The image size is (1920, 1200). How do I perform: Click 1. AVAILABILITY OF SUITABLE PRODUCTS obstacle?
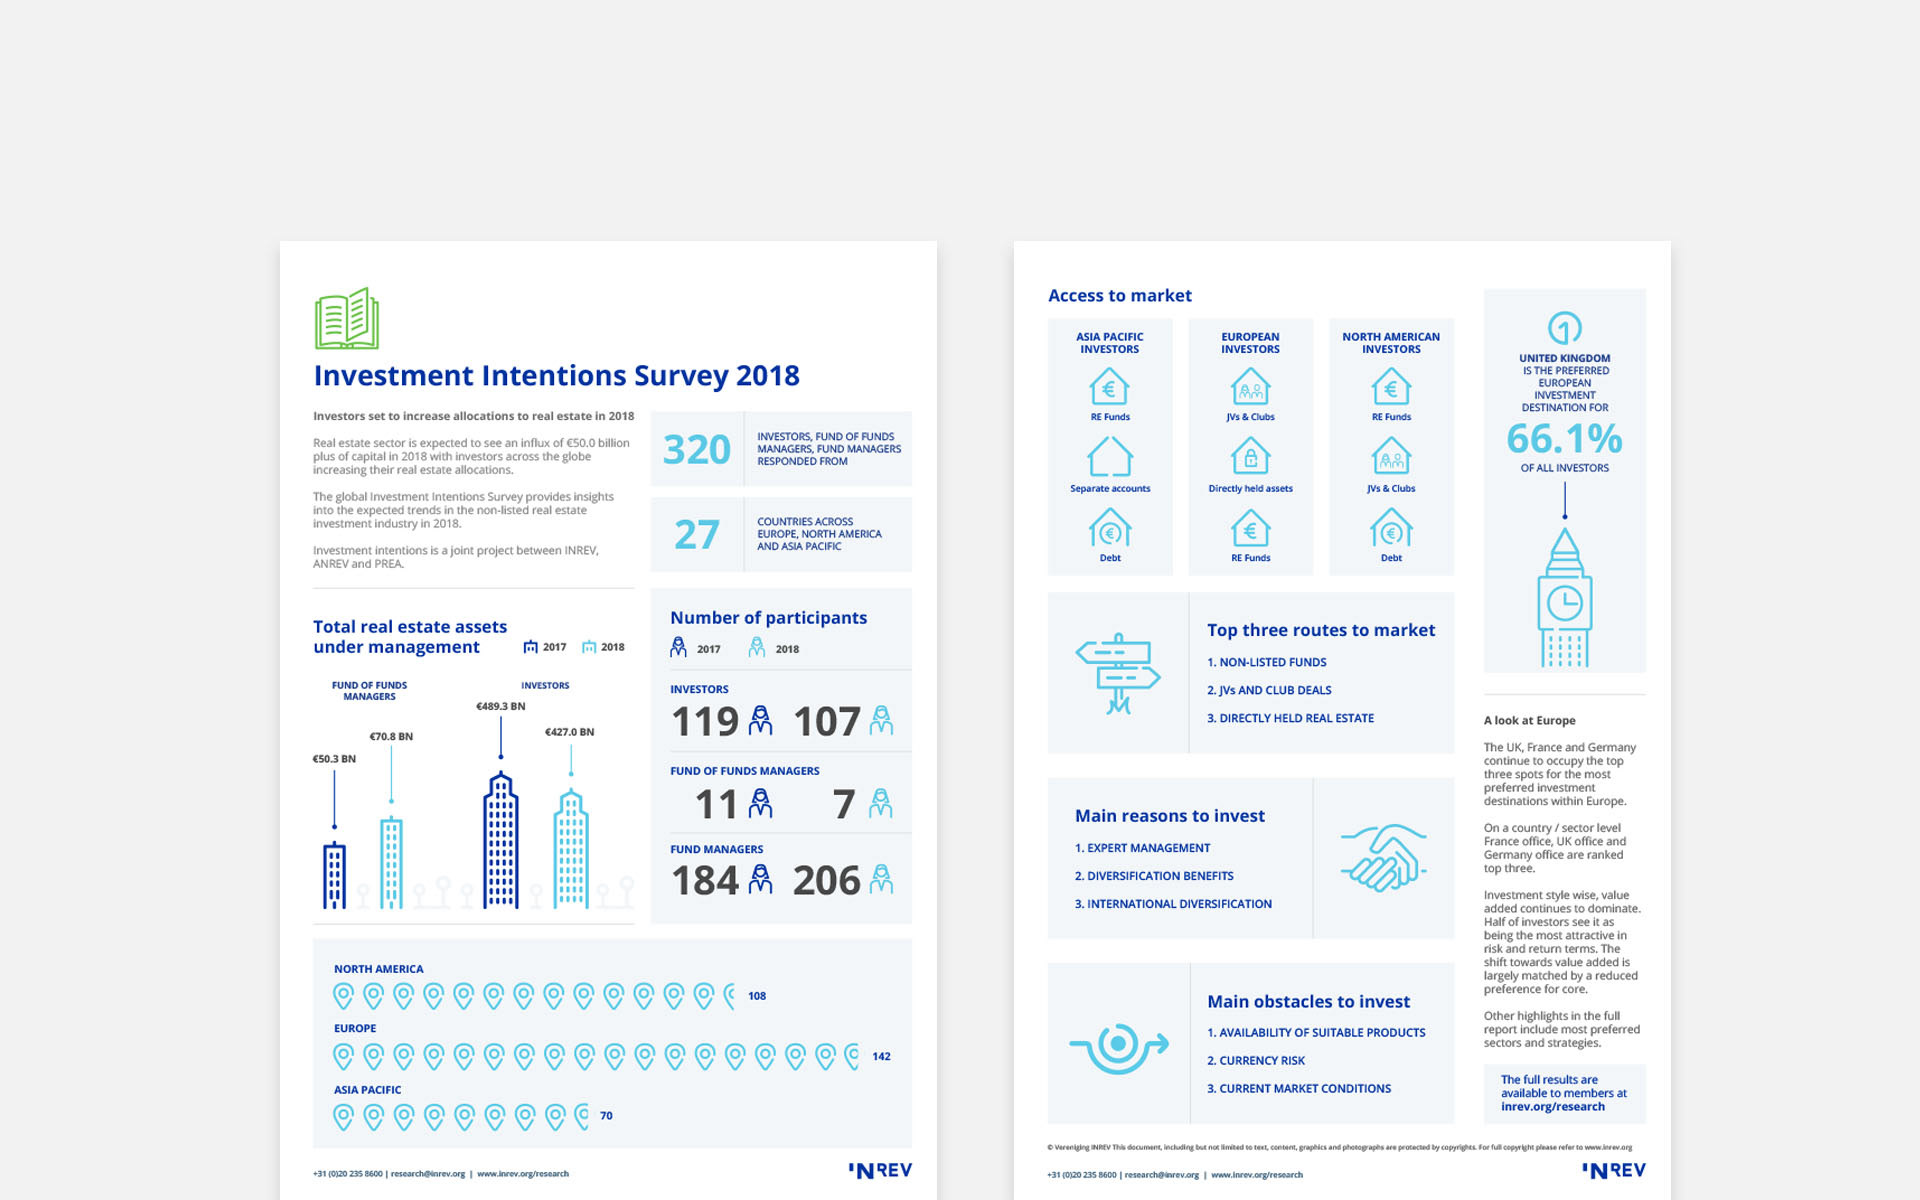(1316, 1033)
